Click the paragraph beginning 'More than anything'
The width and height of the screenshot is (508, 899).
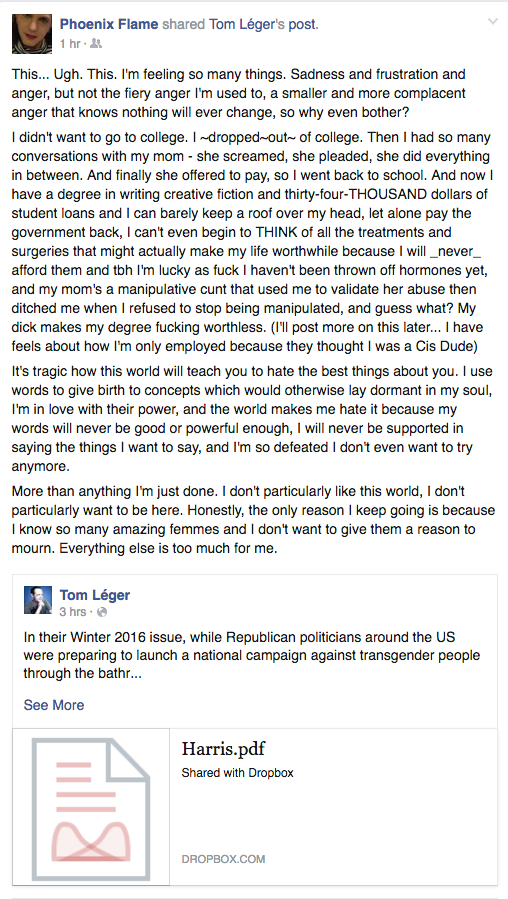[x=253, y=520]
